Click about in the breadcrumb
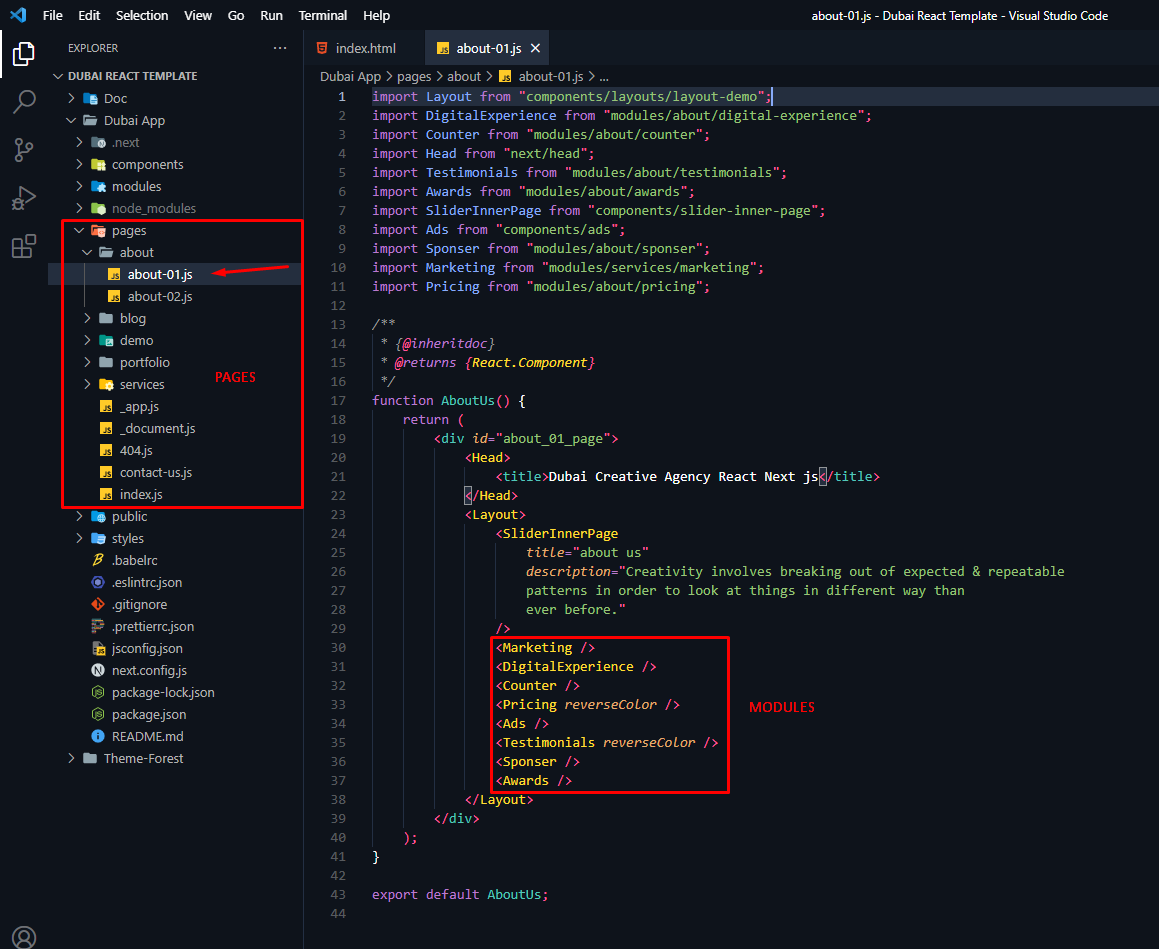 point(464,76)
